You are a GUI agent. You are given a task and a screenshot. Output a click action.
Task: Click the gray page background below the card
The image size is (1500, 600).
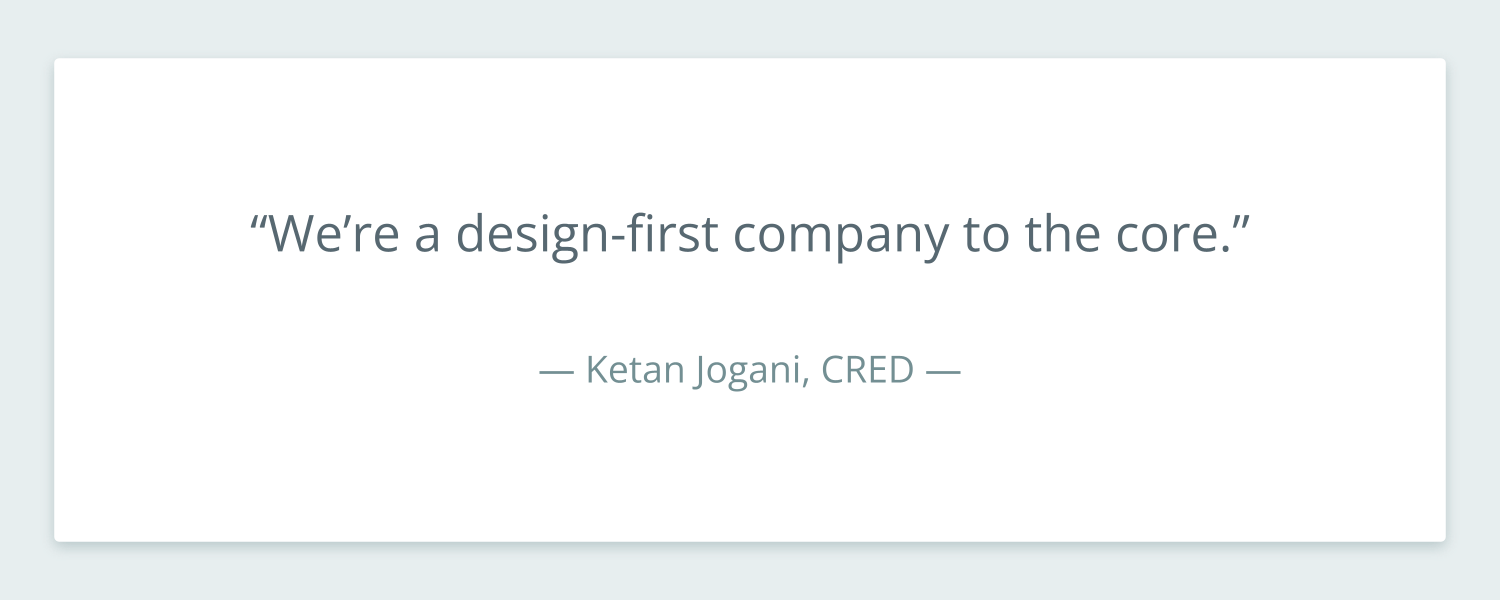point(750,573)
